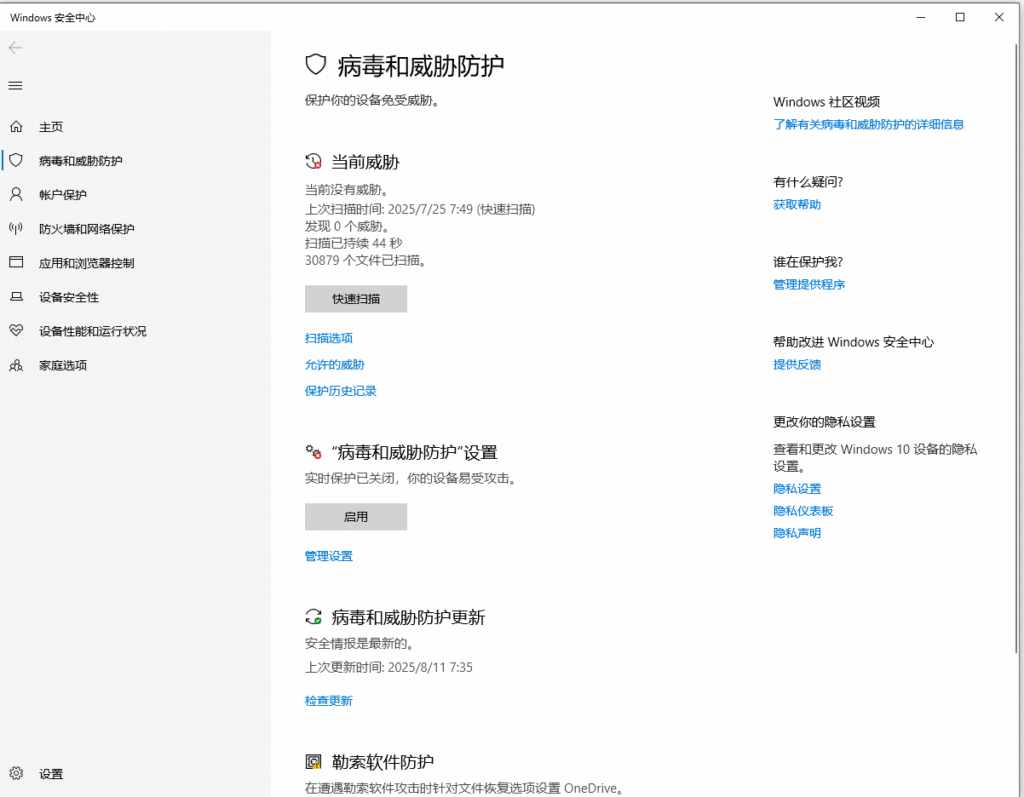The width and height of the screenshot is (1024, 797).
Task: Click the family icon for 家庭选项
Action: [16, 365]
